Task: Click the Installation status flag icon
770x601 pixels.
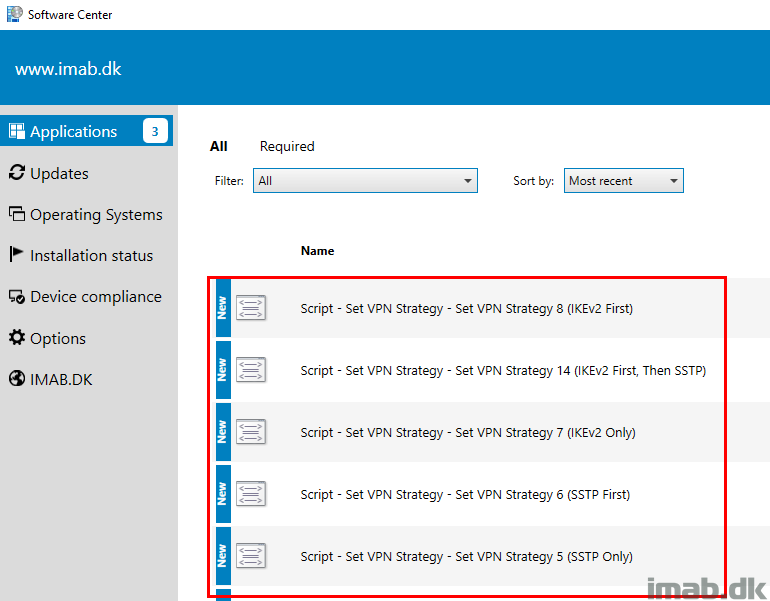Action: click(16, 254)
